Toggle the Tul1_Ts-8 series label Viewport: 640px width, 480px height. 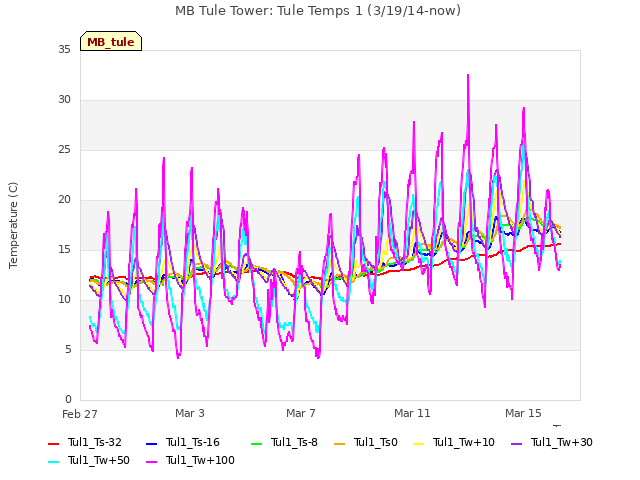(x=294, y=442)
